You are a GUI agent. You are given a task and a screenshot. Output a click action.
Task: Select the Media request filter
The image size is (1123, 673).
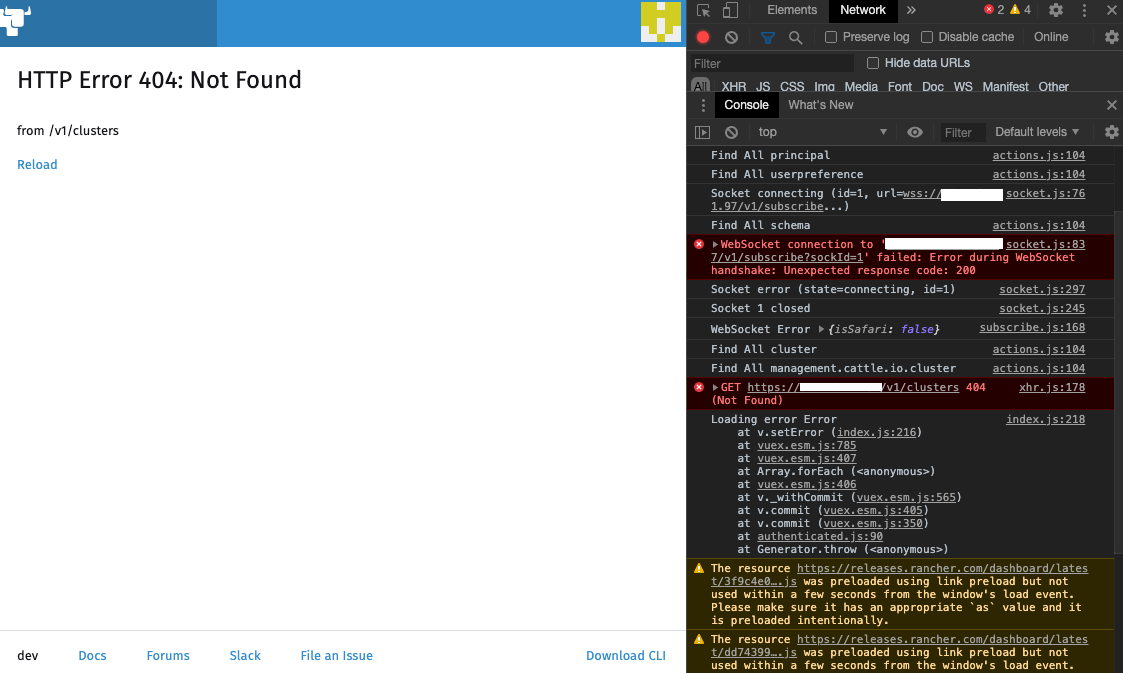861,87
